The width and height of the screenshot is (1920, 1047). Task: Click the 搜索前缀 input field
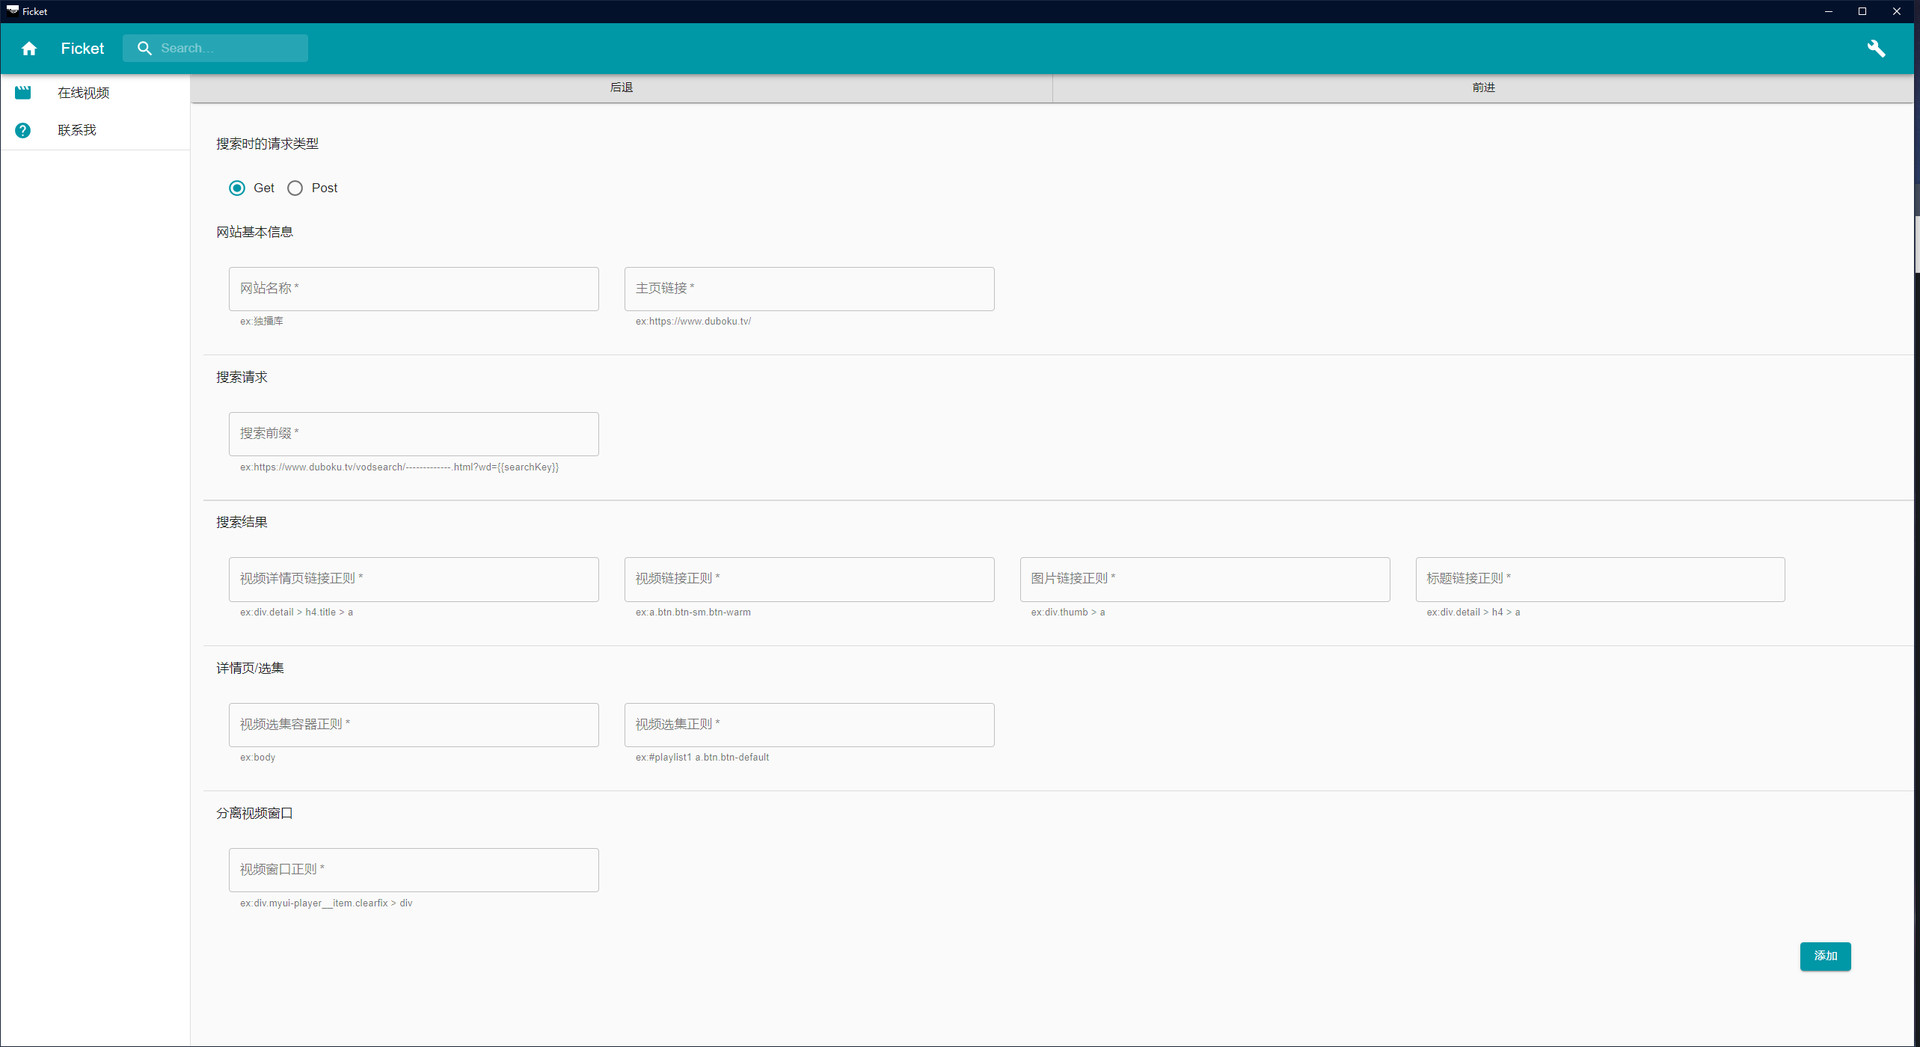pyautogui.click(x=413, y=433)
